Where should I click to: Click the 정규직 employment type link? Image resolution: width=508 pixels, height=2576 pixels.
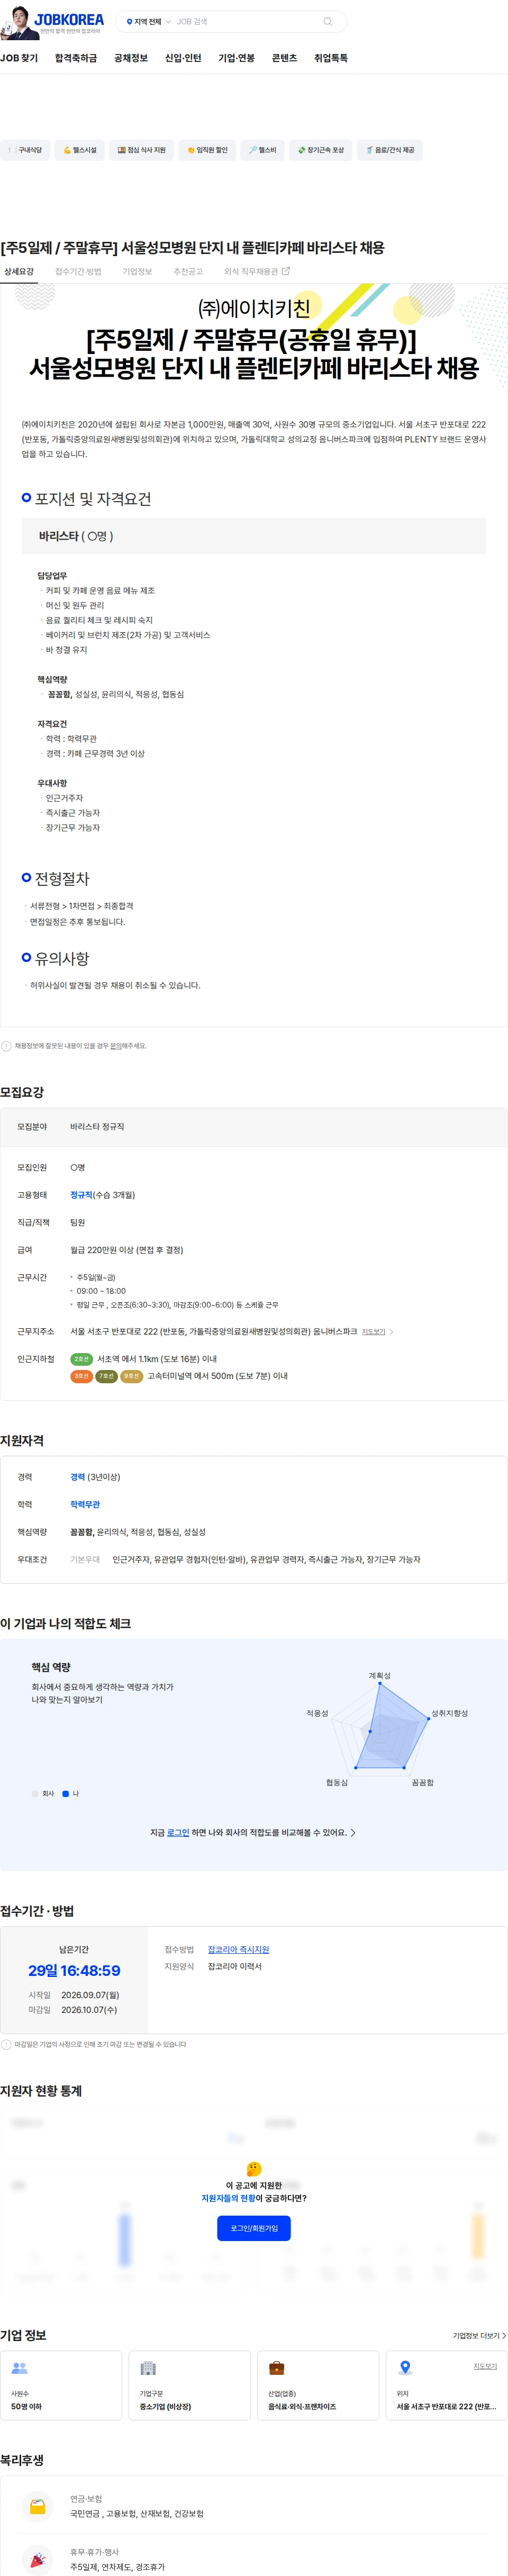point(81,1195)
